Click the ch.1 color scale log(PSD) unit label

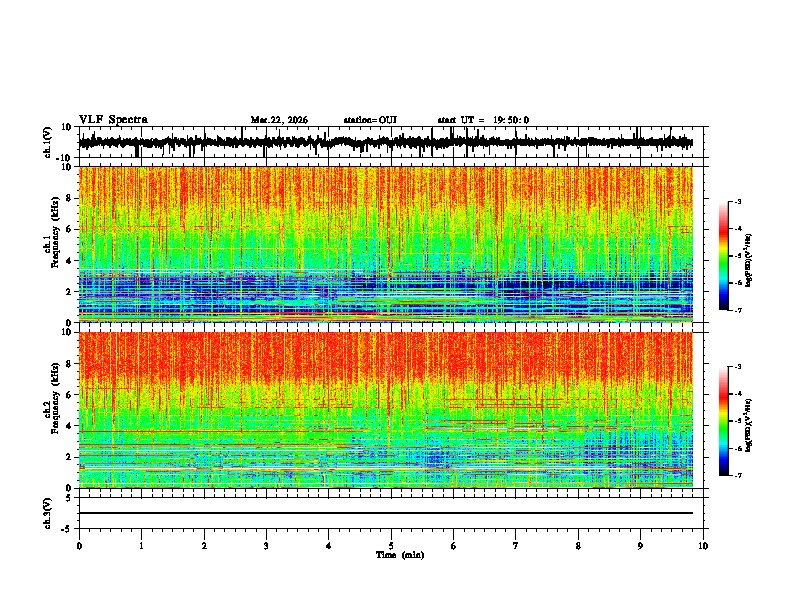point(749,261)
